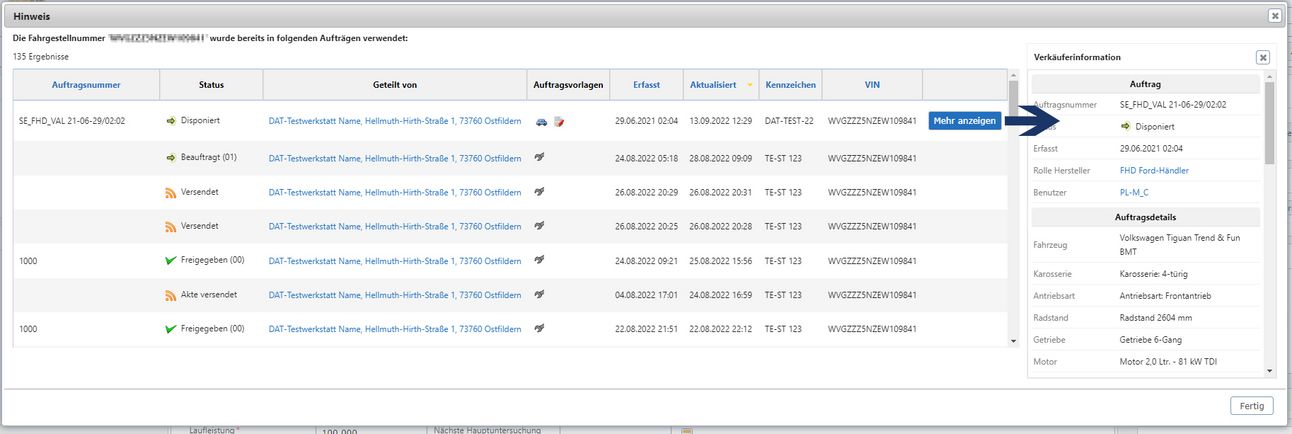Screen dimensions: 1292x434
Task: Open the FHD Ford-Händler link
Action: [x=1154, y=171]
